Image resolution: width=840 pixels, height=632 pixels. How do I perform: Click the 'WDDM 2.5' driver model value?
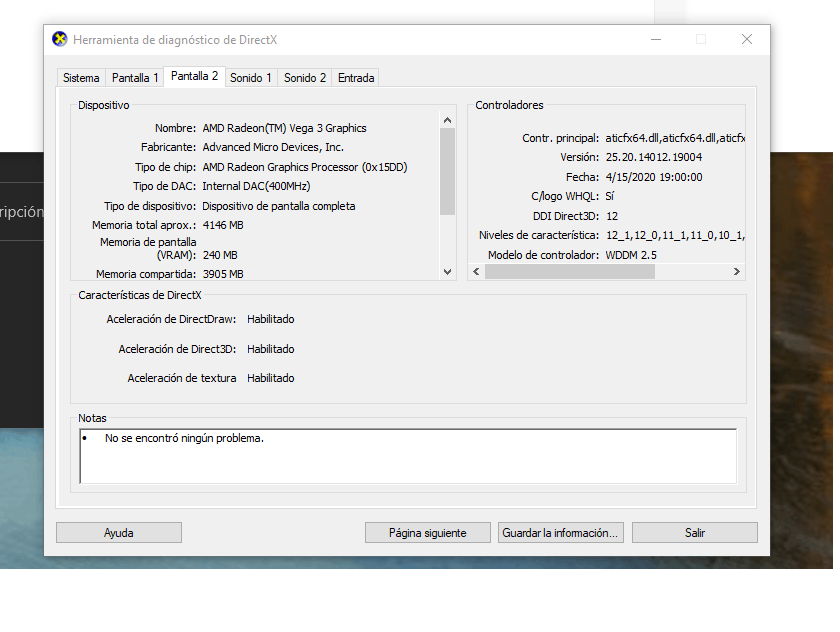(631, 255)
